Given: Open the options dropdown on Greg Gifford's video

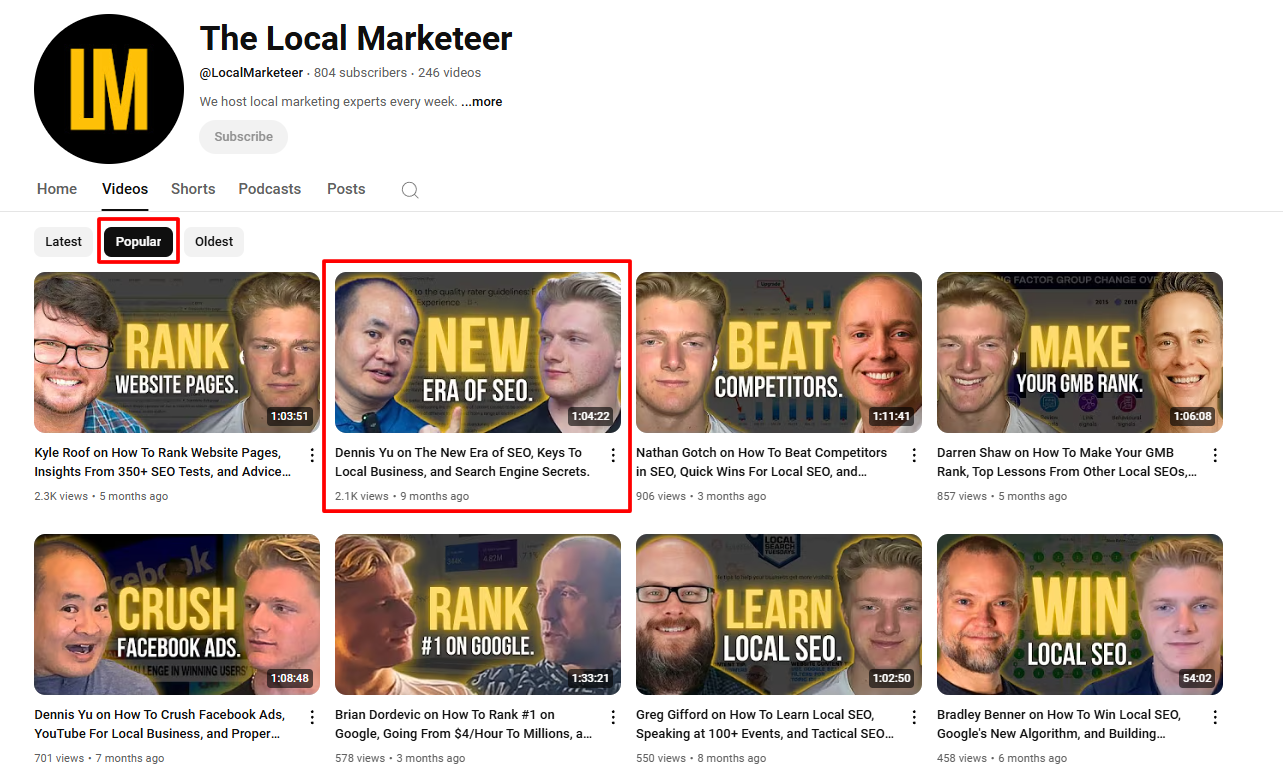Looking at the screenshot, I should click(x=913, y=717).
